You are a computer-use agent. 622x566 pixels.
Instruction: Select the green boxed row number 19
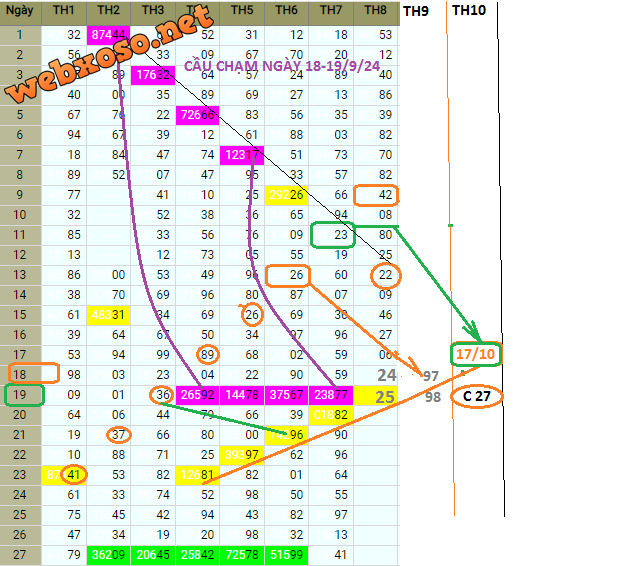pos(21,395)
